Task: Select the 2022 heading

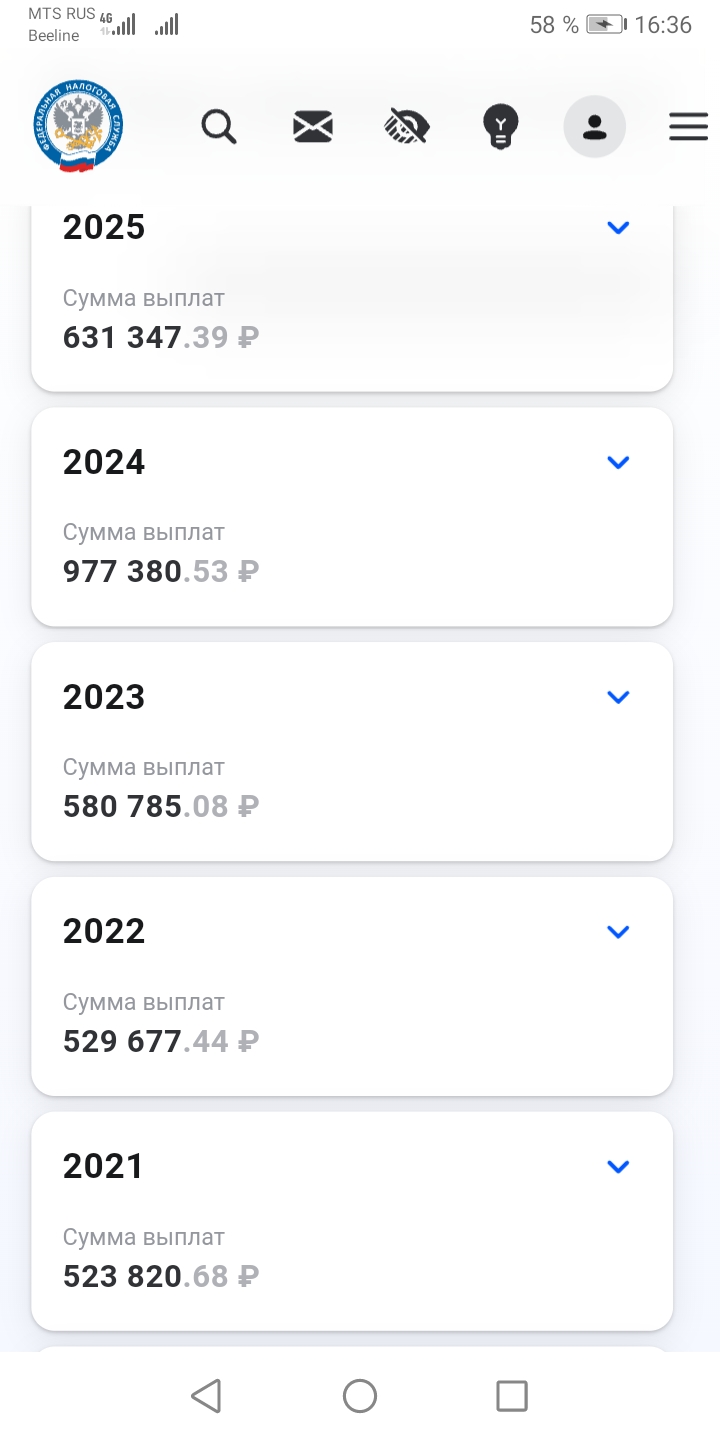Action: (x=104, y=932)
